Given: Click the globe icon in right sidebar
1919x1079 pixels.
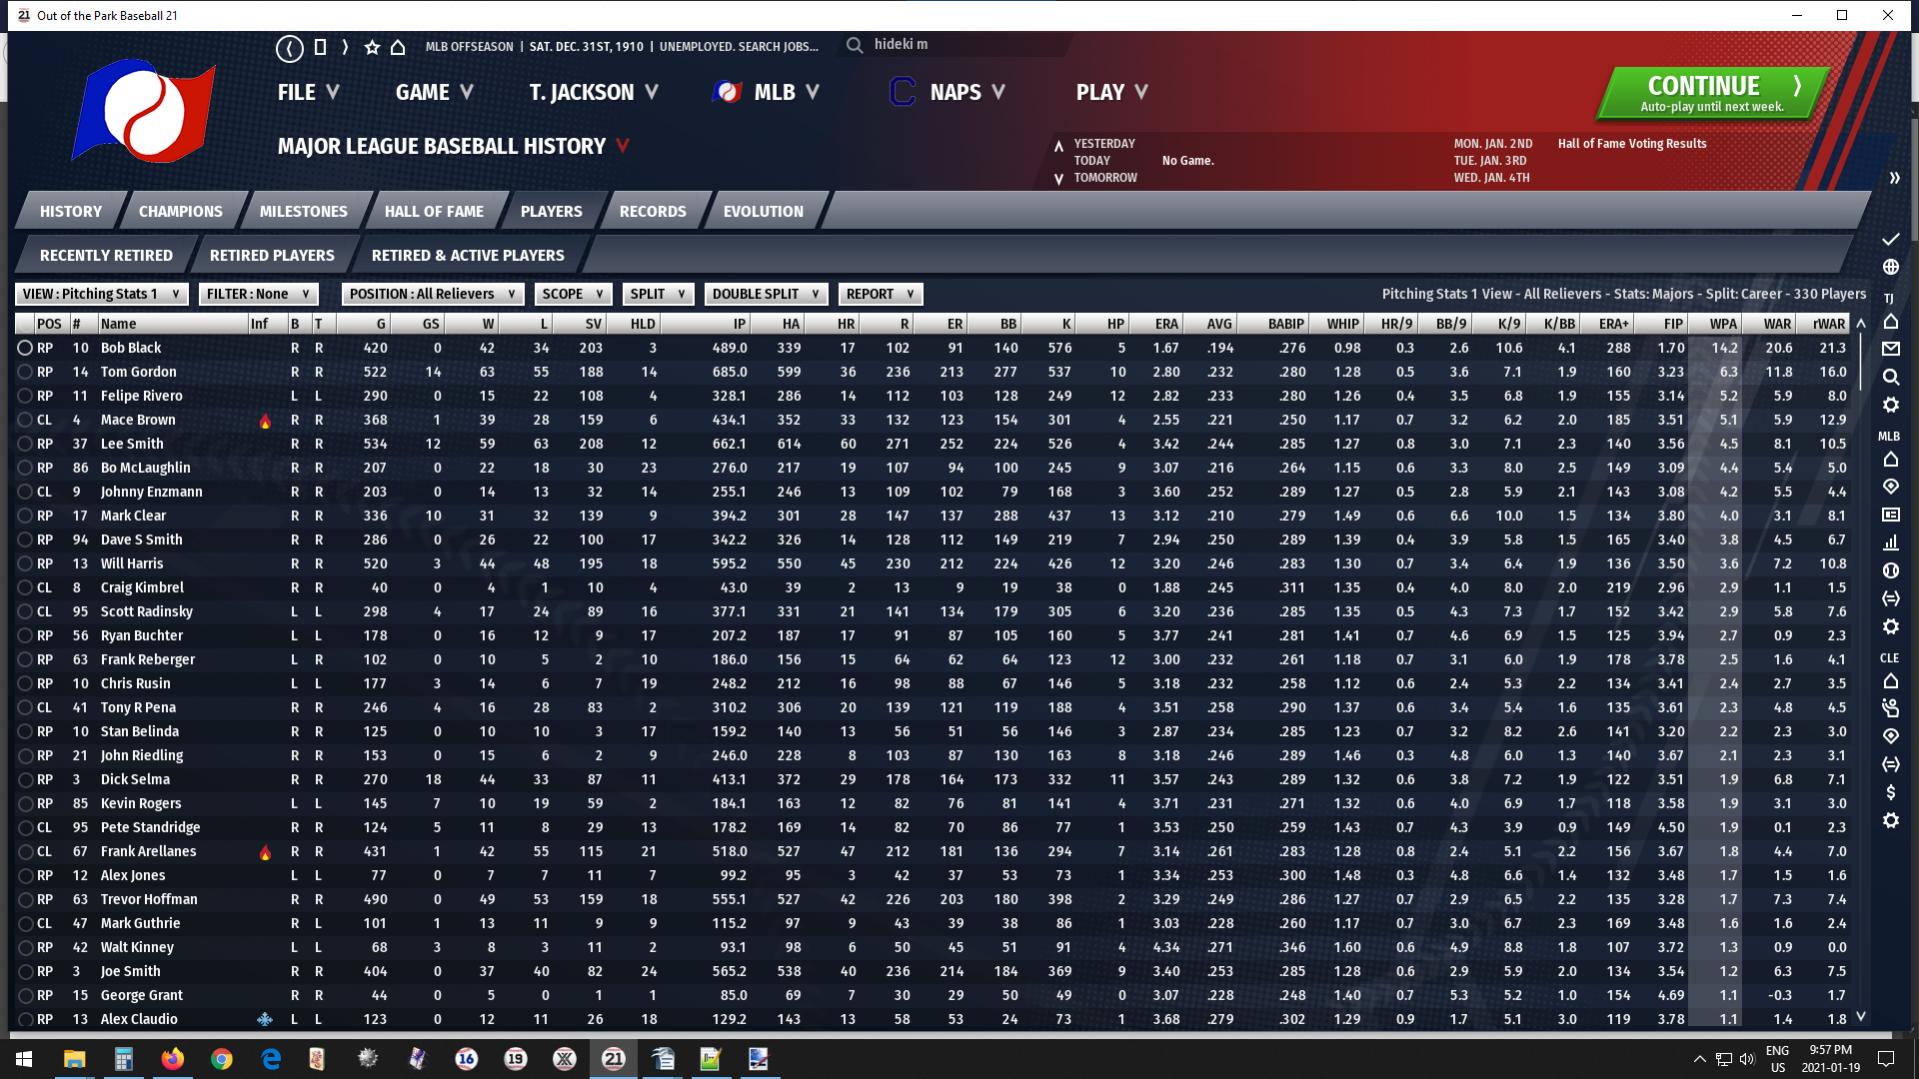Looking at the screenshot, I should pyautogui.click(x=1890, y=267).
